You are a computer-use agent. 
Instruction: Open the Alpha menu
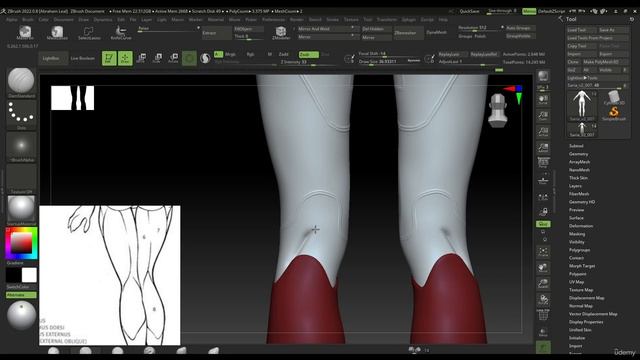12,20
